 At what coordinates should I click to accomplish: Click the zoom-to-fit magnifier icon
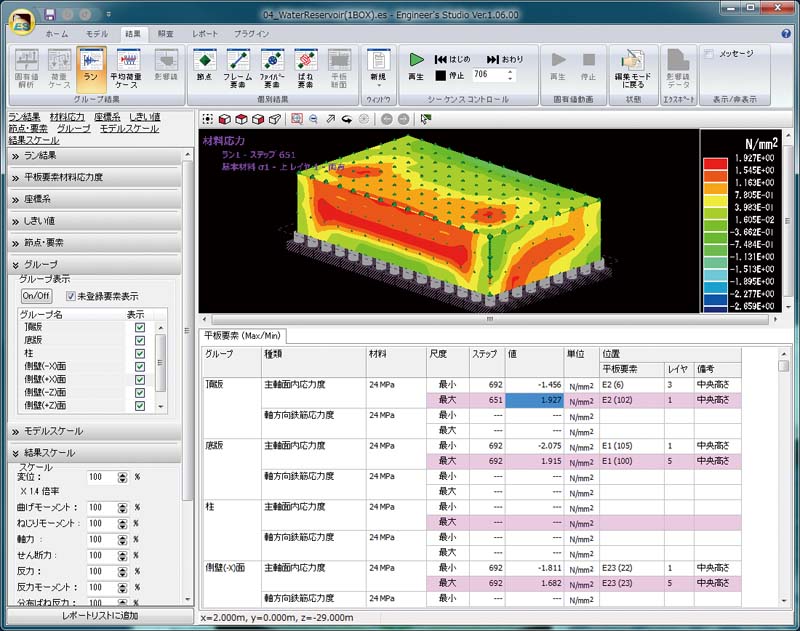296,119
